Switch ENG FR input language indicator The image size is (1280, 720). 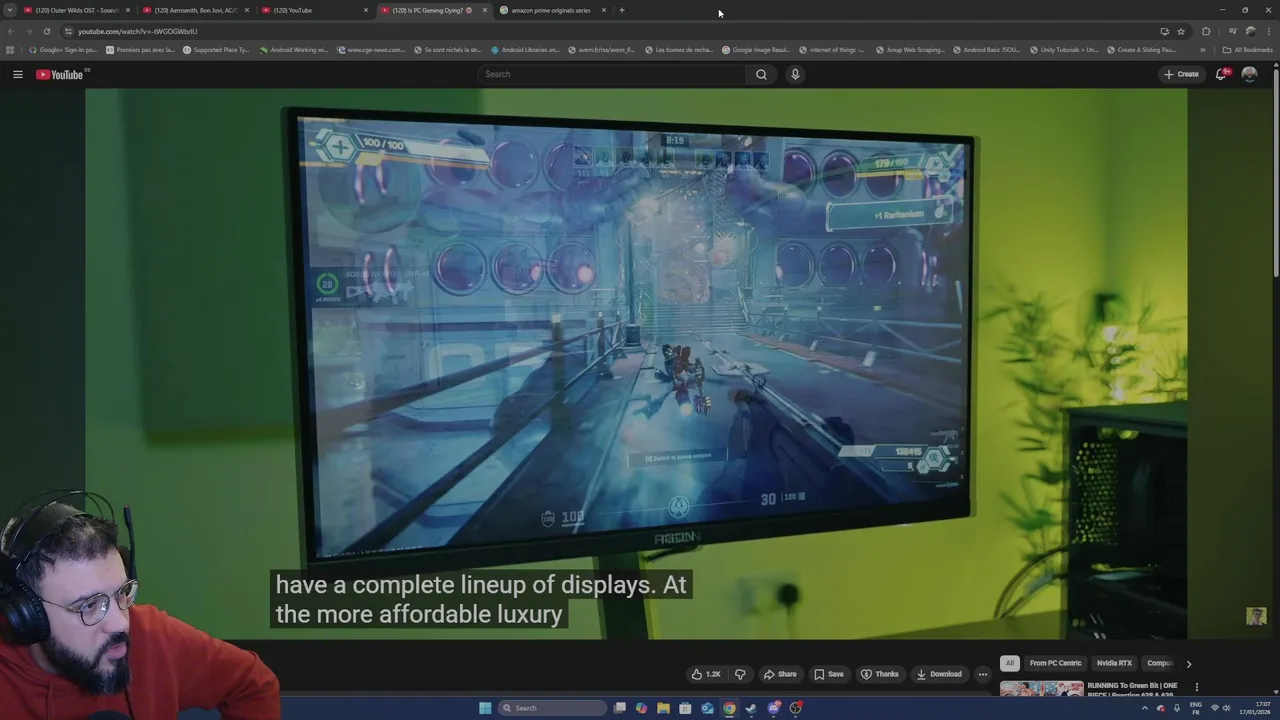pos(1197,708)
